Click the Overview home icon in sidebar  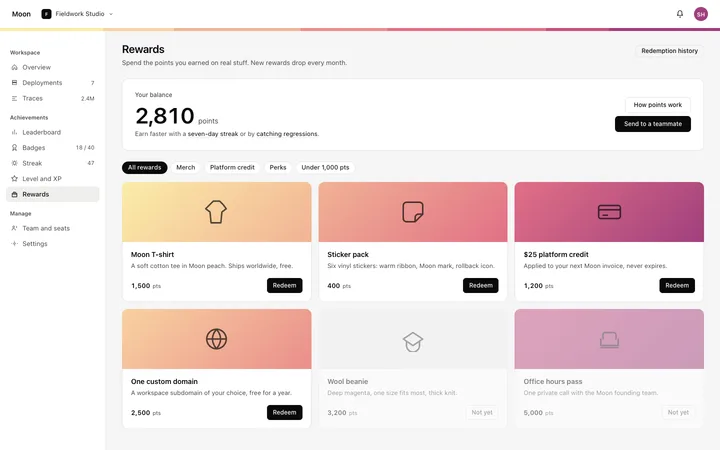point(14,67)
